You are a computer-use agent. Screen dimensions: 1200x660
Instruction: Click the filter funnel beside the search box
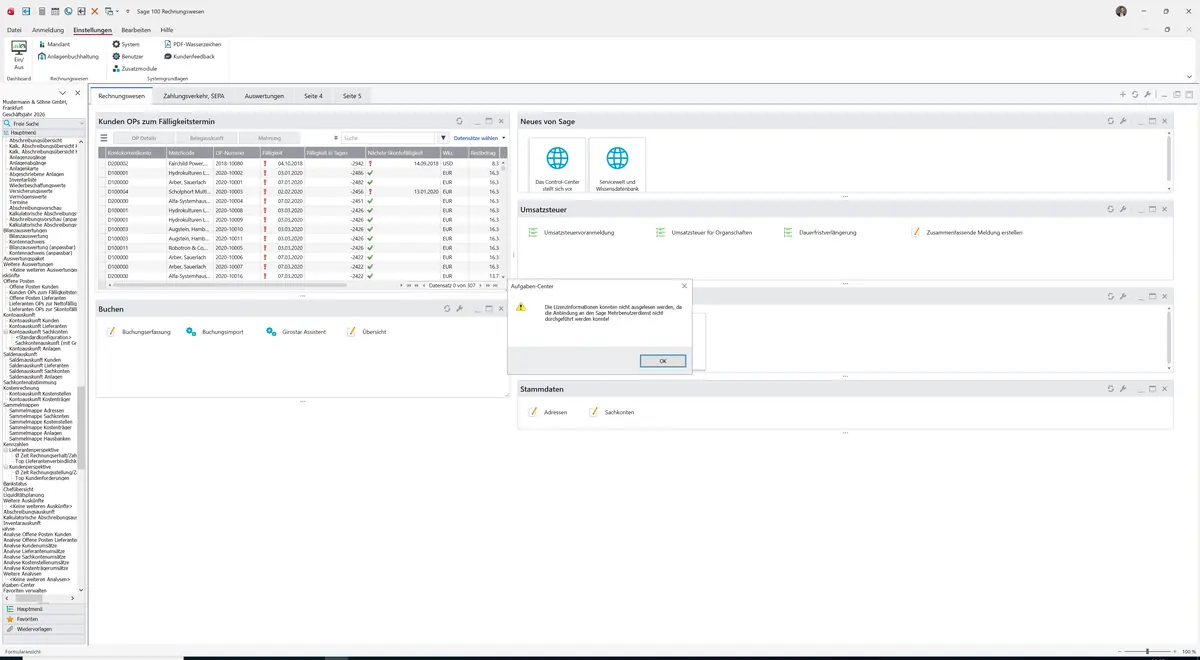click(x=443, y=138)
